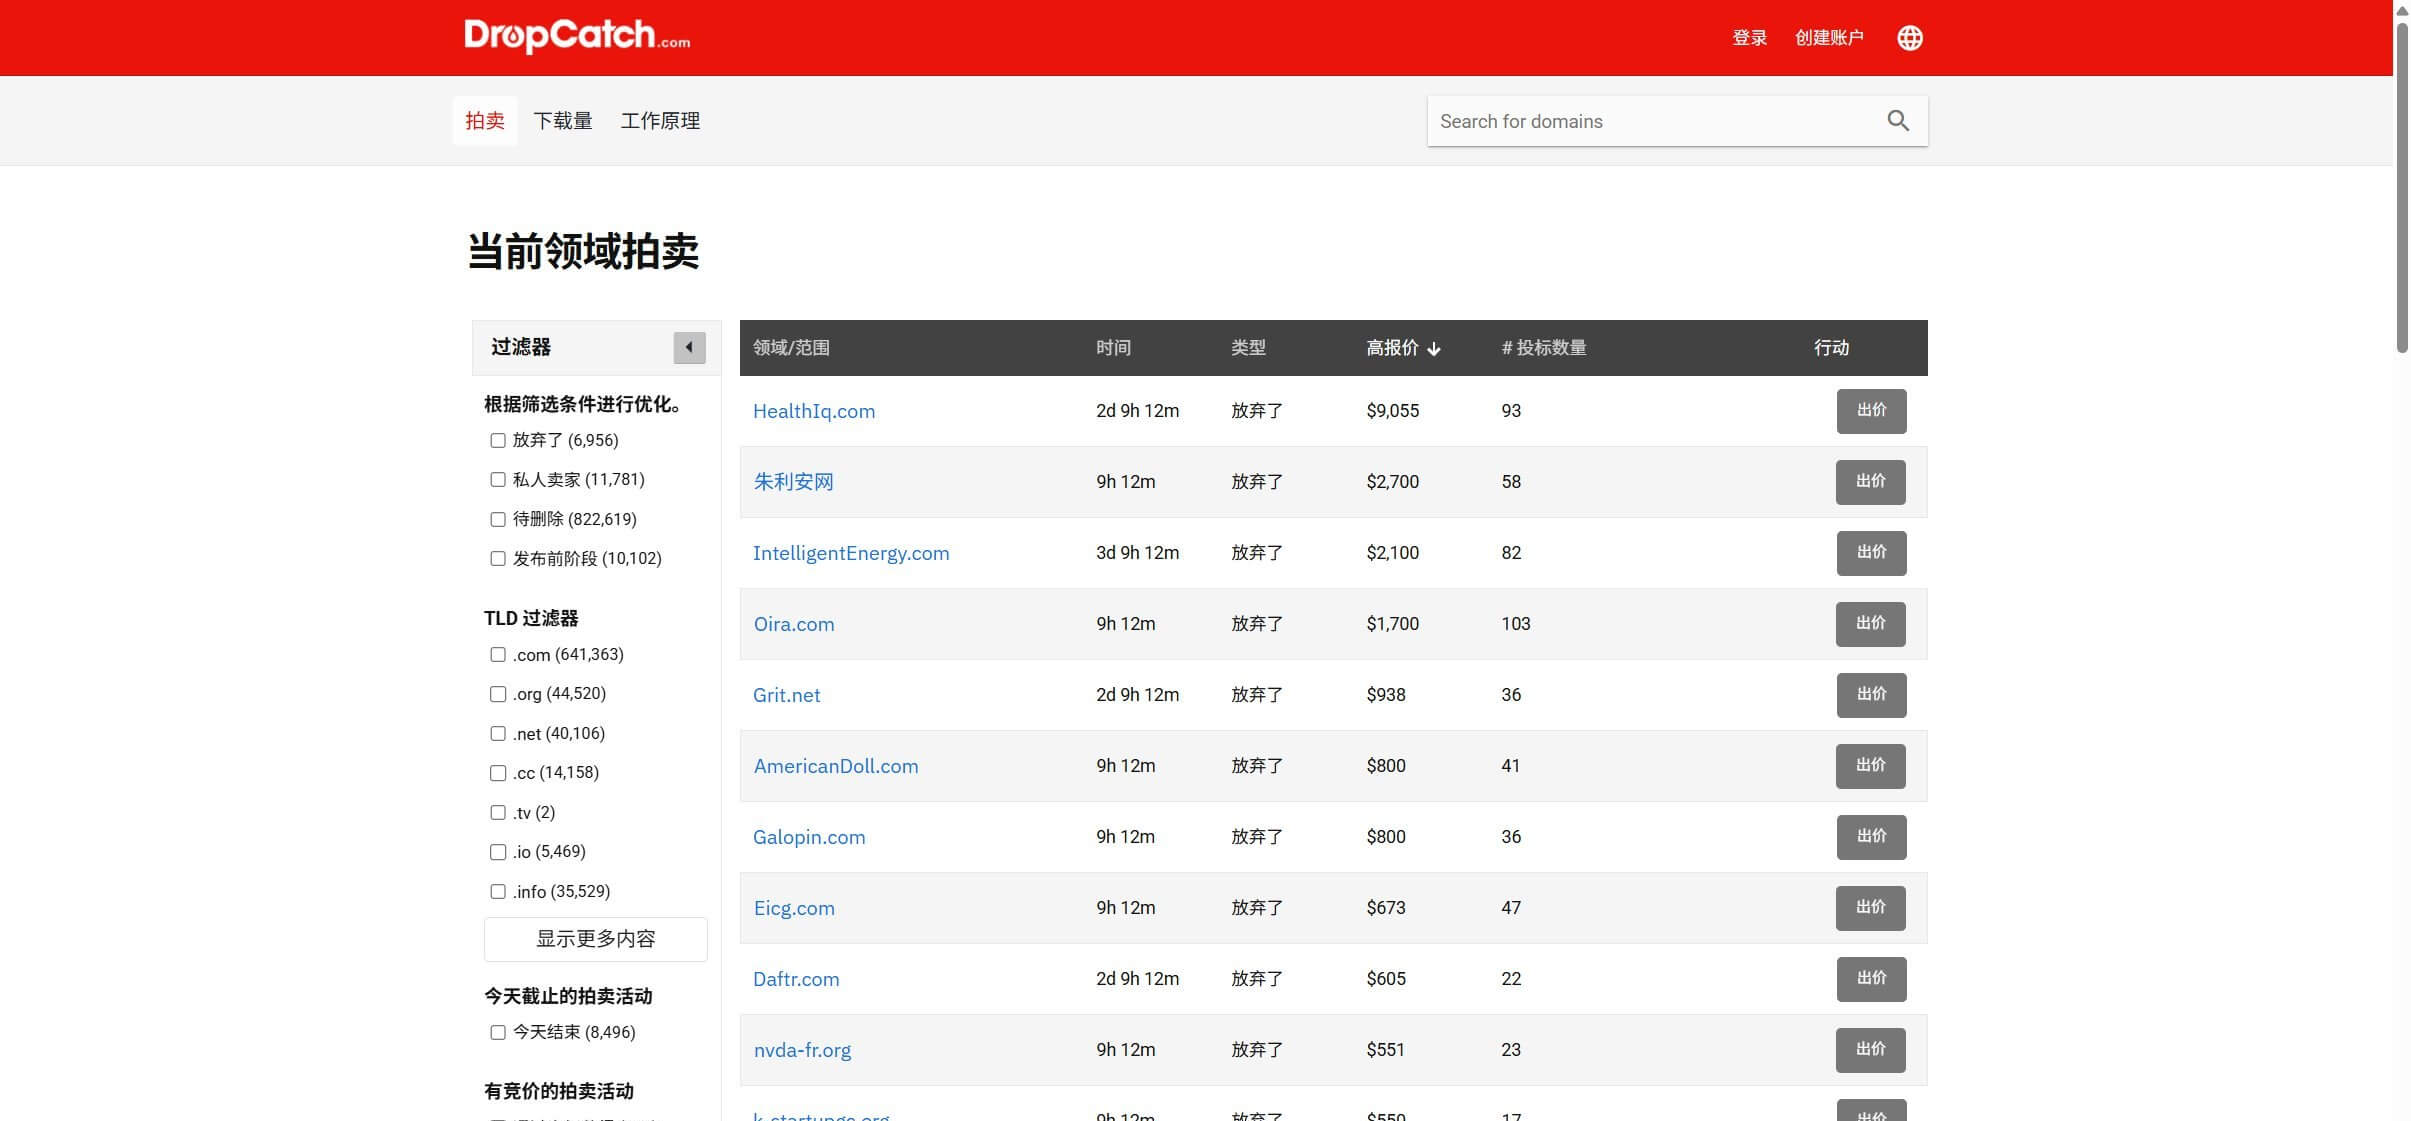Collapse the 过滤器 panel arrow

(689, 347)
